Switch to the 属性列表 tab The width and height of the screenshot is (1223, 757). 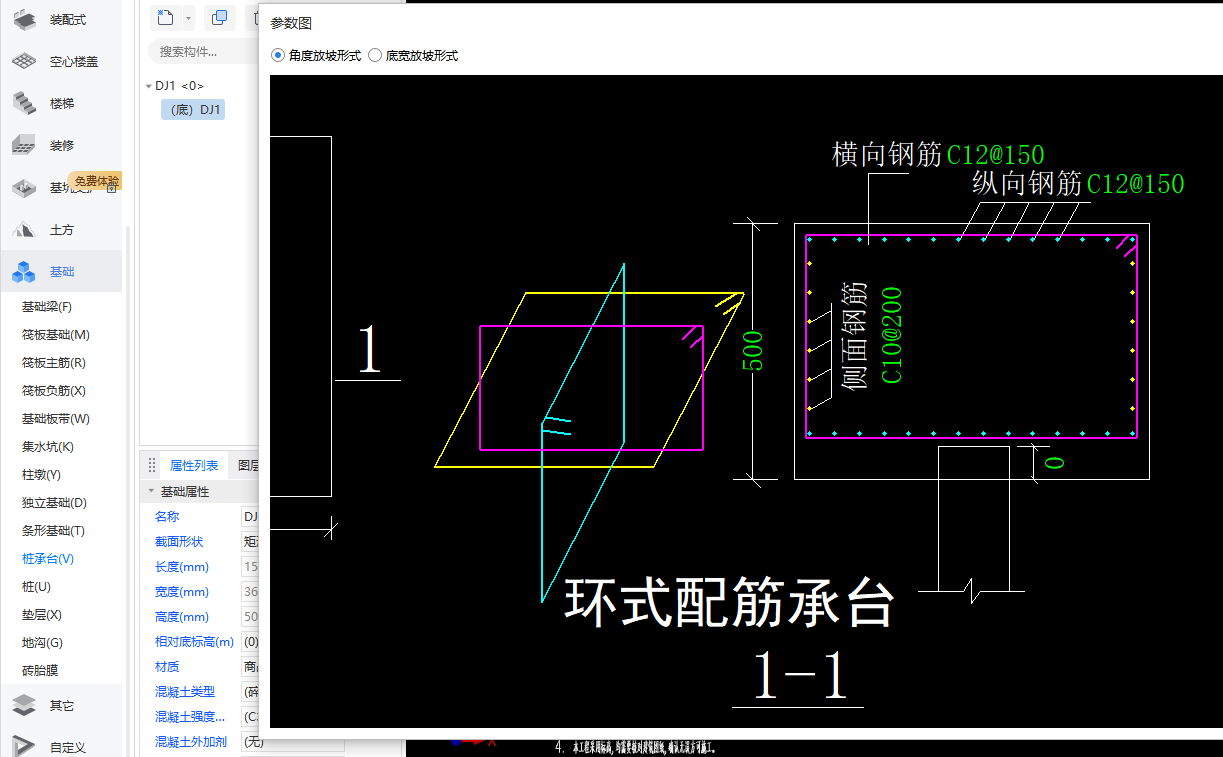194,466
